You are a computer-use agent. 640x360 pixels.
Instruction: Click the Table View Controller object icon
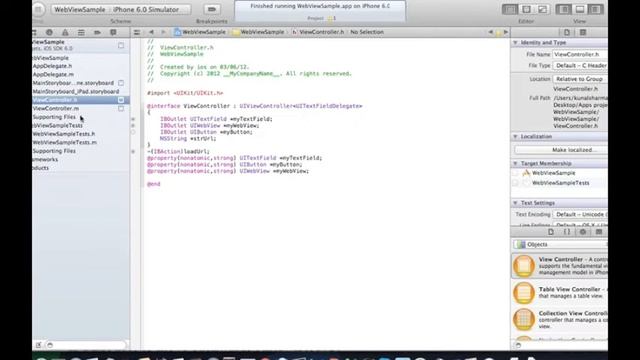click(524, 293)
